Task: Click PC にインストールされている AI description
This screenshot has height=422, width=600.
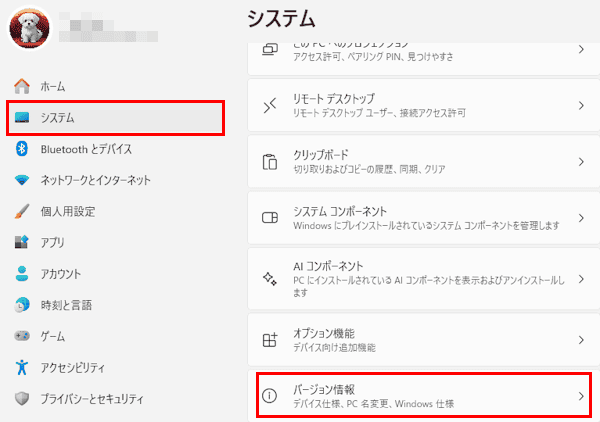Action: (429, 287)
